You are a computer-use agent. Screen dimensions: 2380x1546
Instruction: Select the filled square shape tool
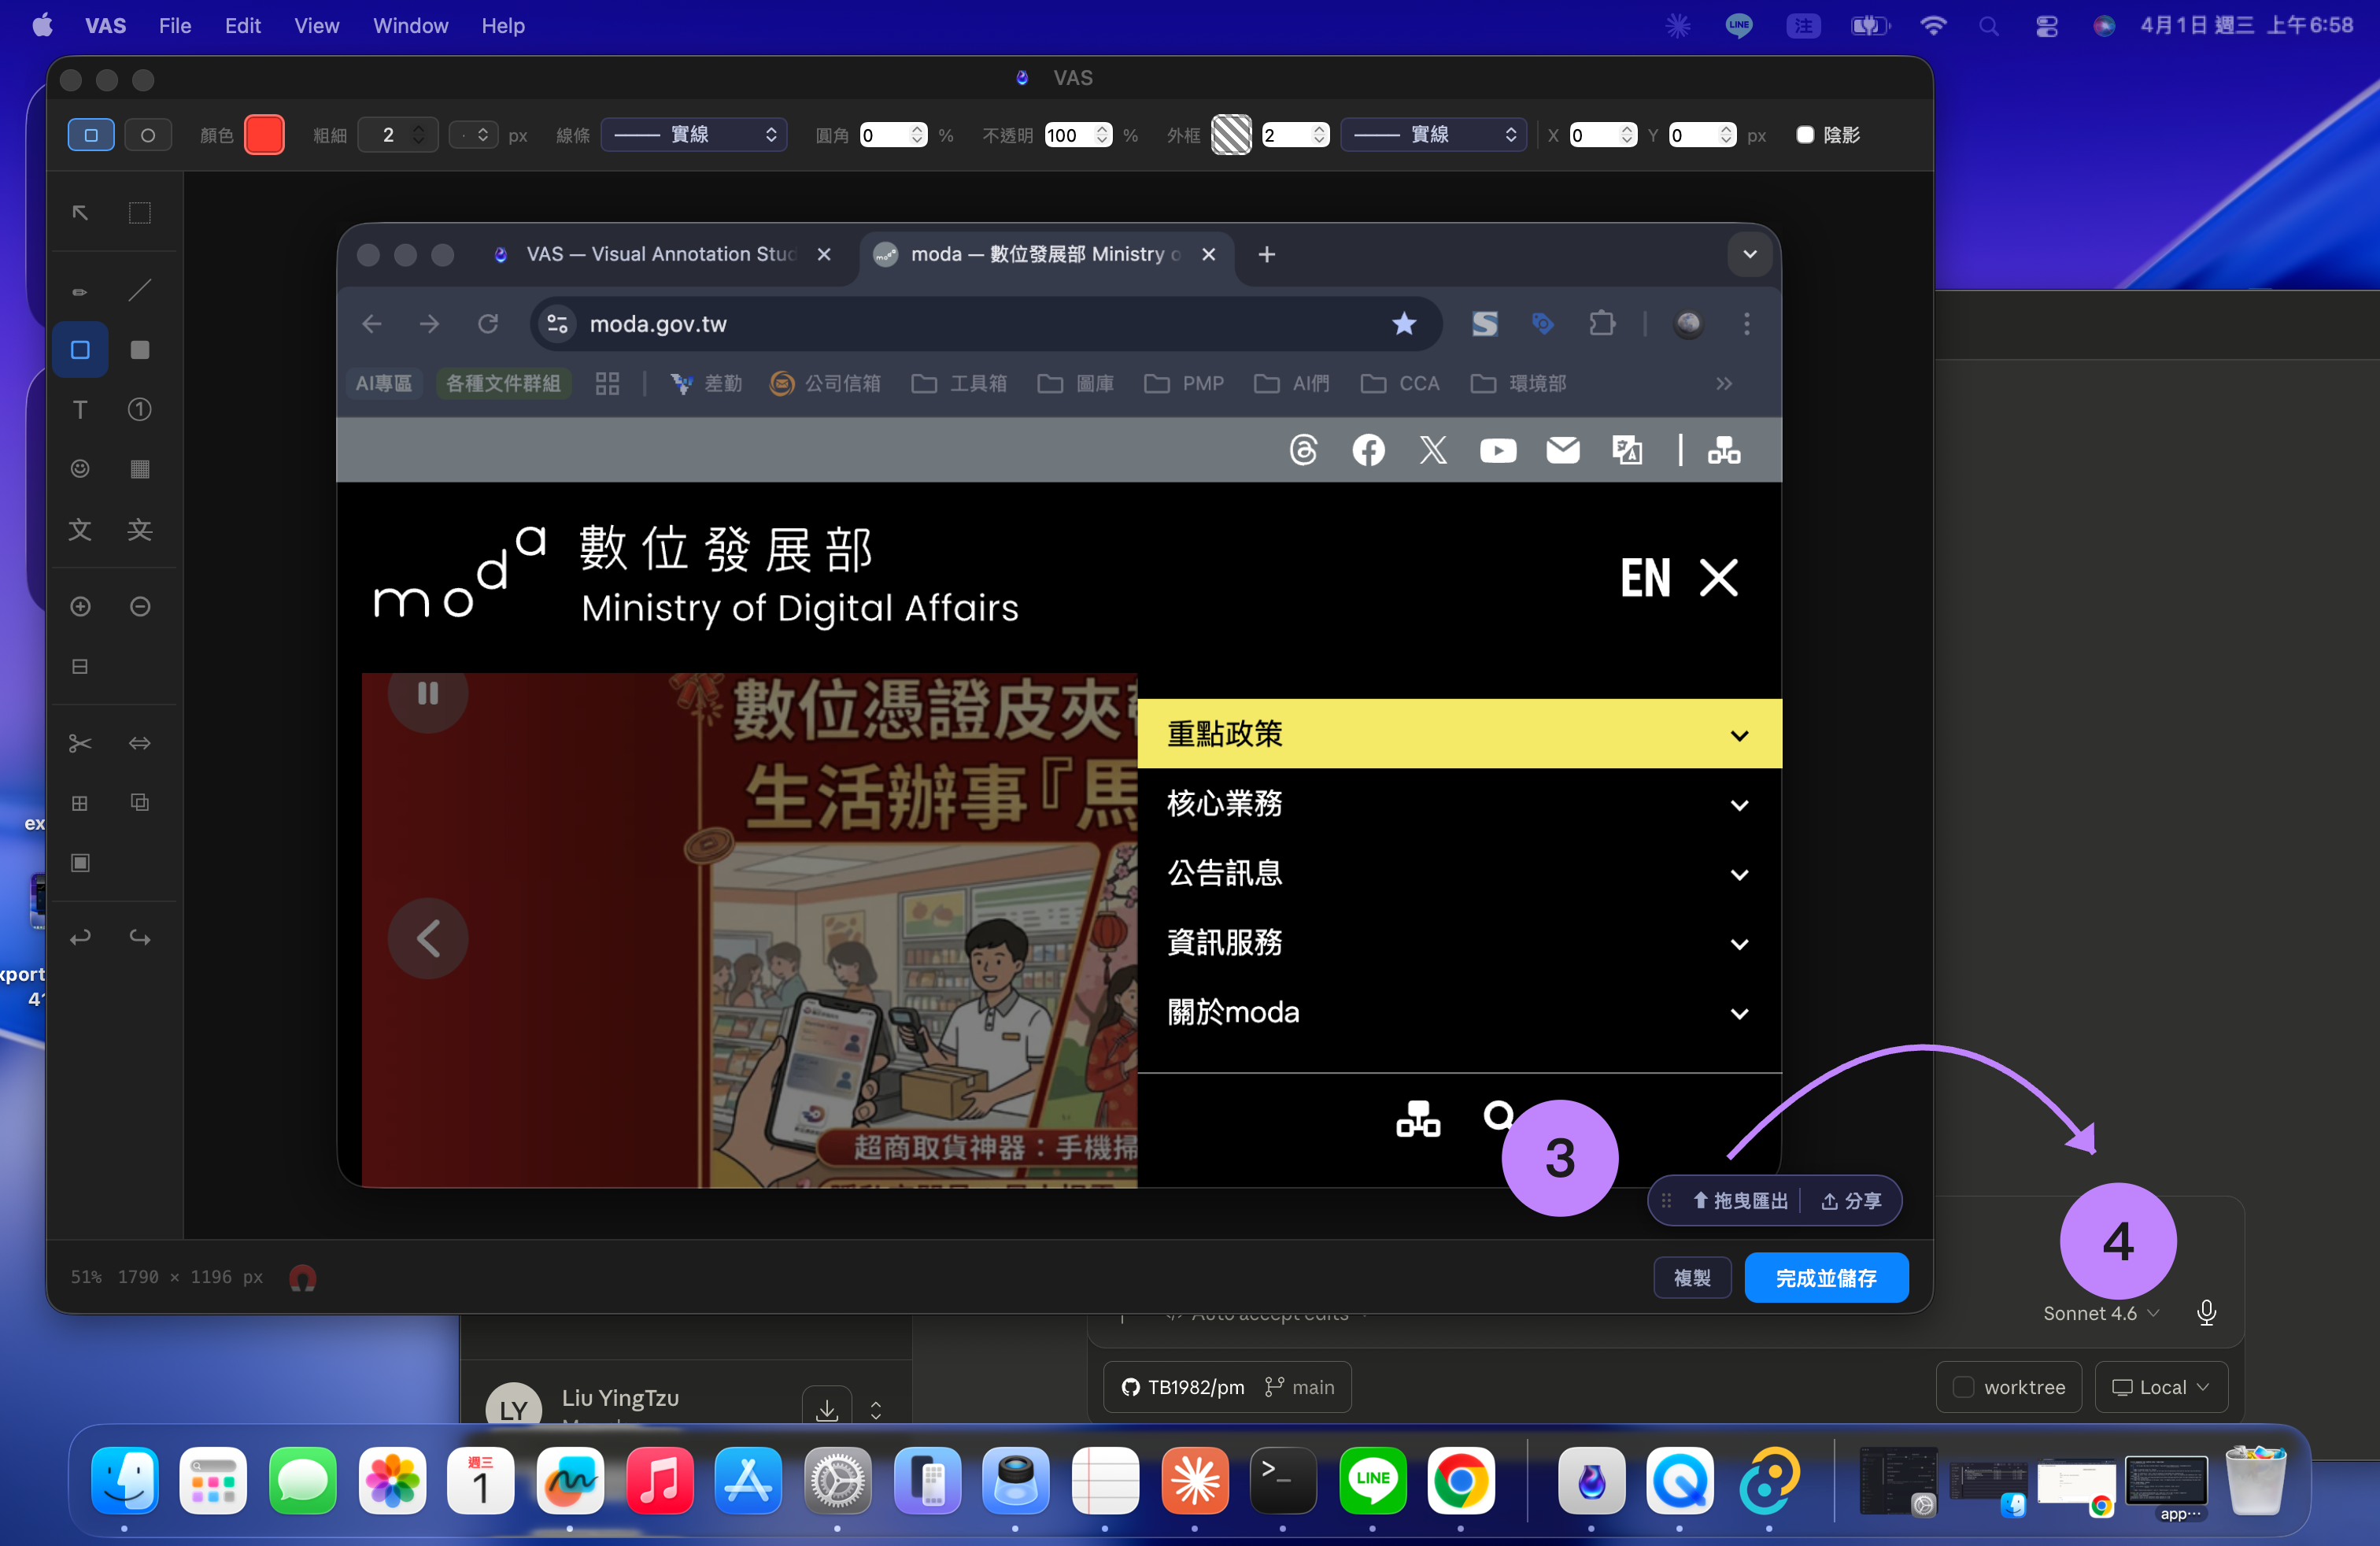coord(140,349)
